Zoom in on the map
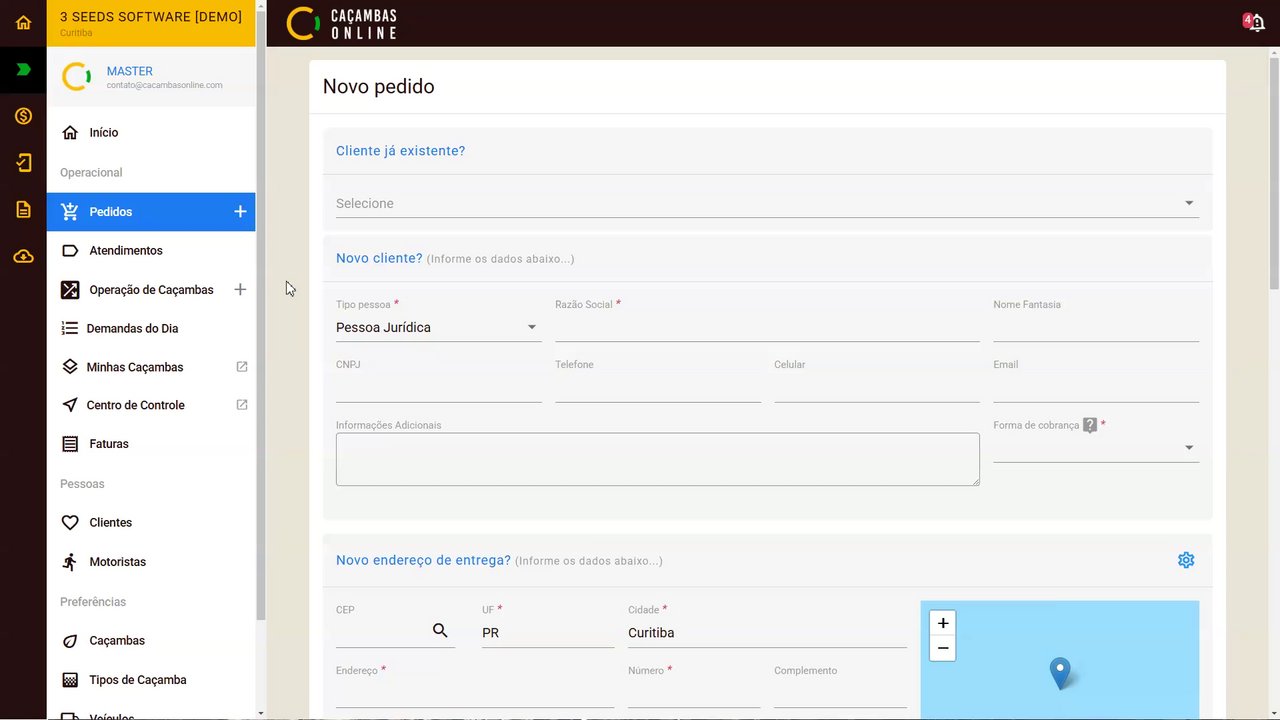 click(x=943, y=622)
